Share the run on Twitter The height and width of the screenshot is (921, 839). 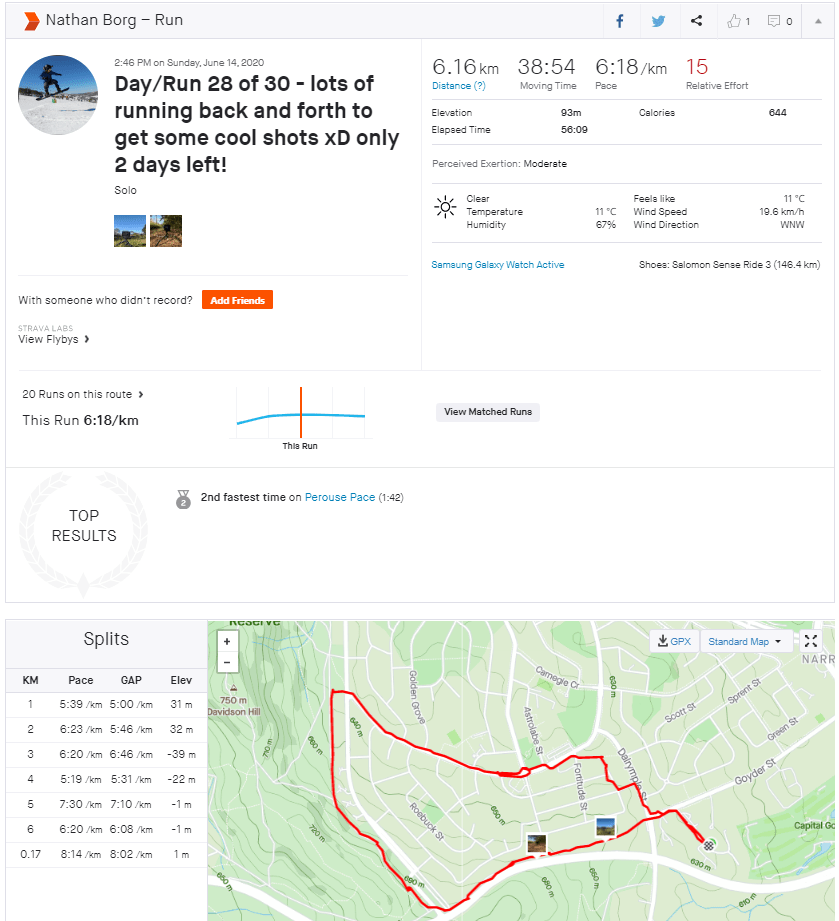(x=658, y=21)
